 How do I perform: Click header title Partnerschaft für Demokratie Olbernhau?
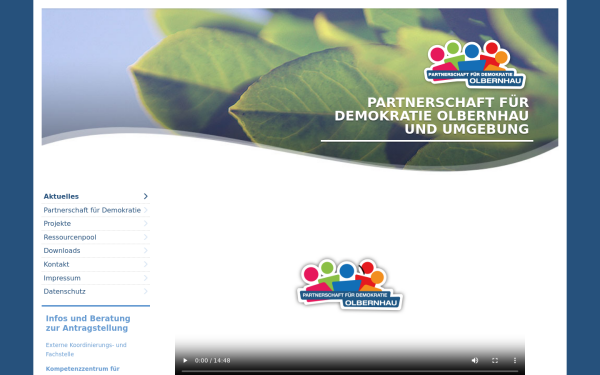point(432,116)
